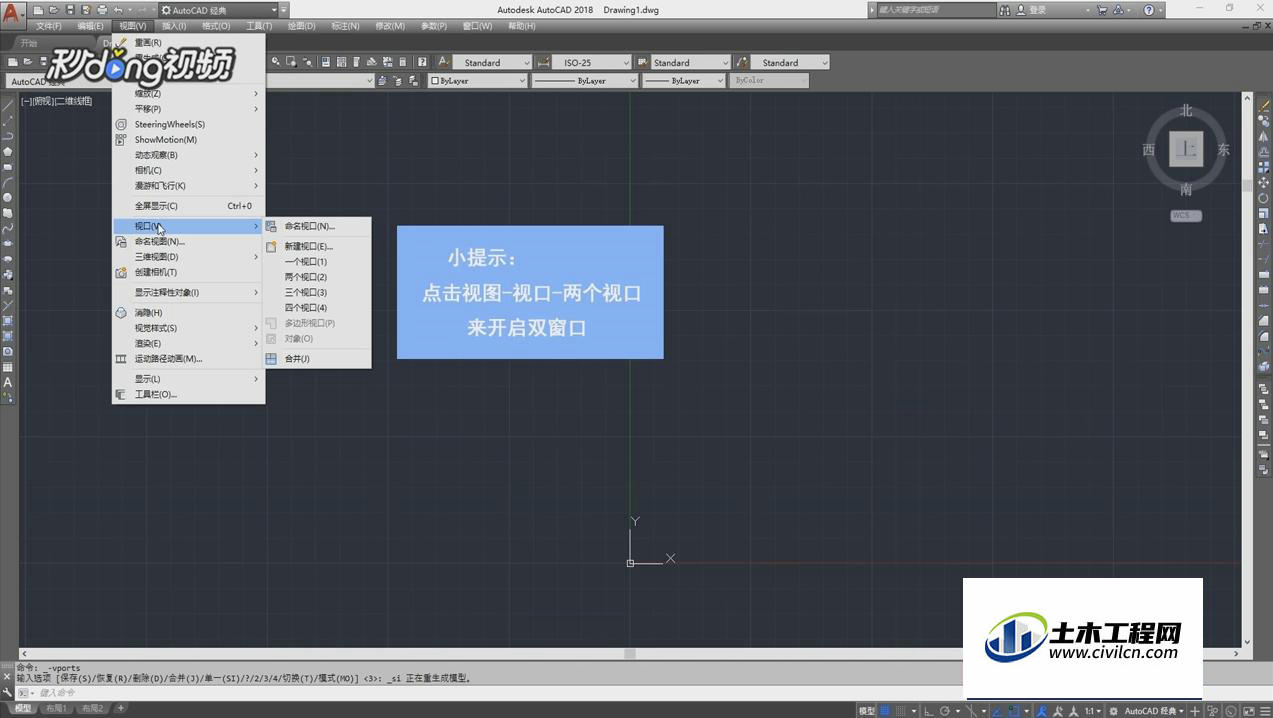The width and height of the screenshot is (1273, 718).
Task: Click the 模型 model tab
Action: (x=22, y=709)
